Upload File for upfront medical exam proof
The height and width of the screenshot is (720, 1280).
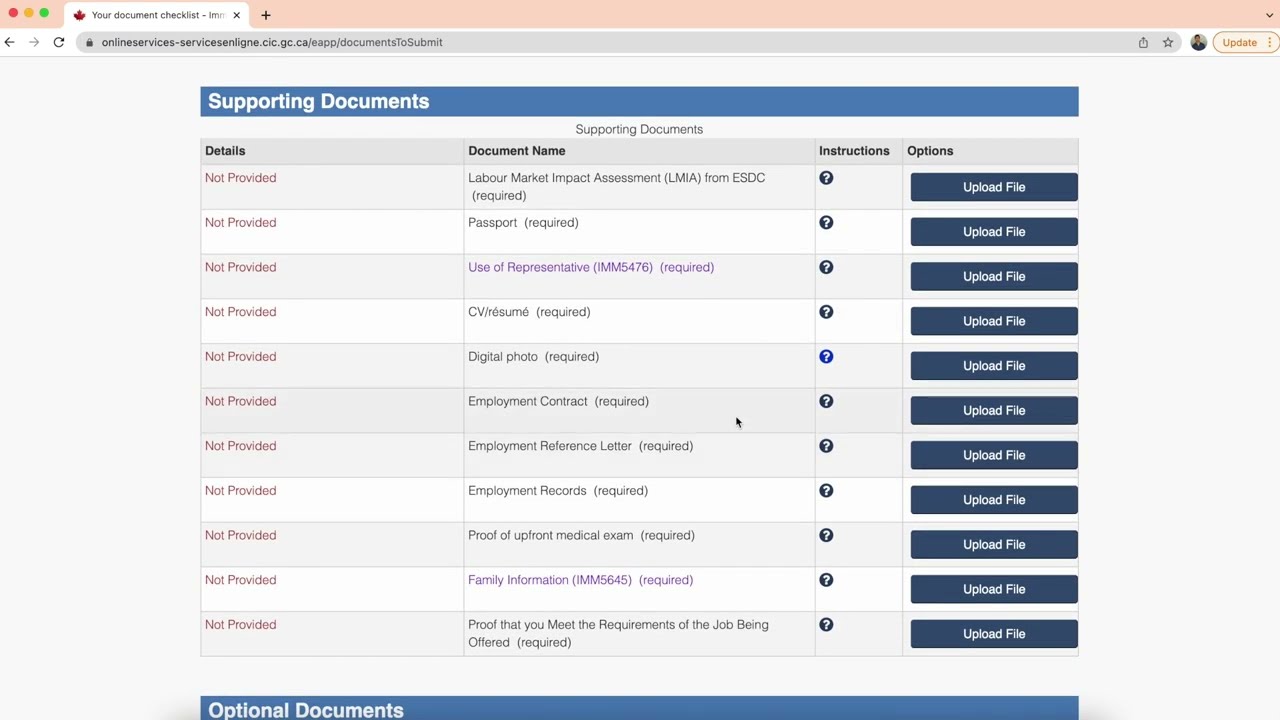[x=994, y=544]
